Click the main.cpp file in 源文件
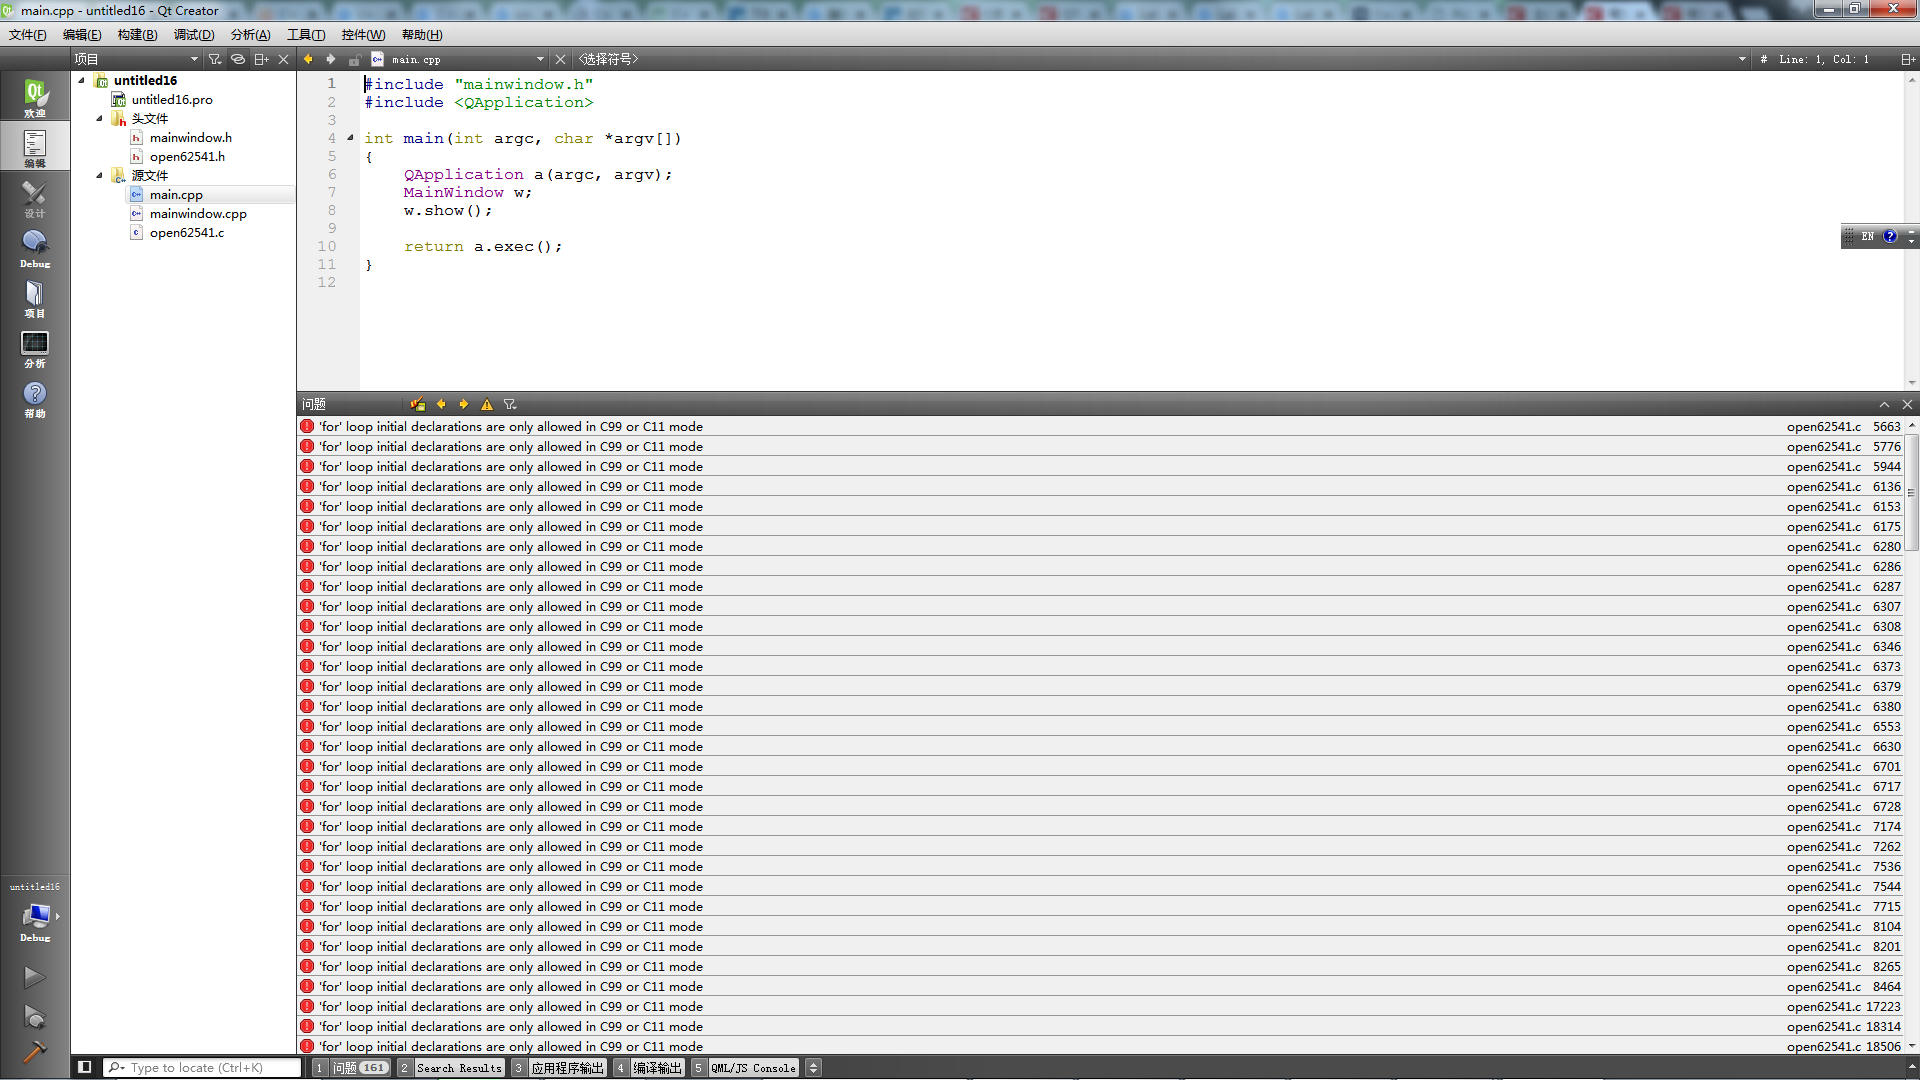 click(175, 194)
